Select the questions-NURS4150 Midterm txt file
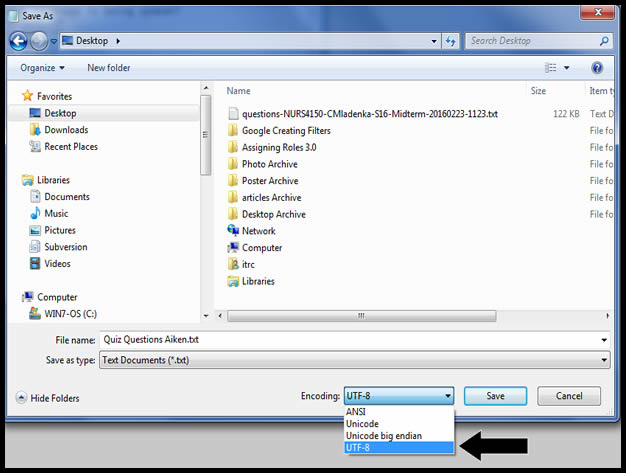 pyautogui.click(x=370, y=114)
